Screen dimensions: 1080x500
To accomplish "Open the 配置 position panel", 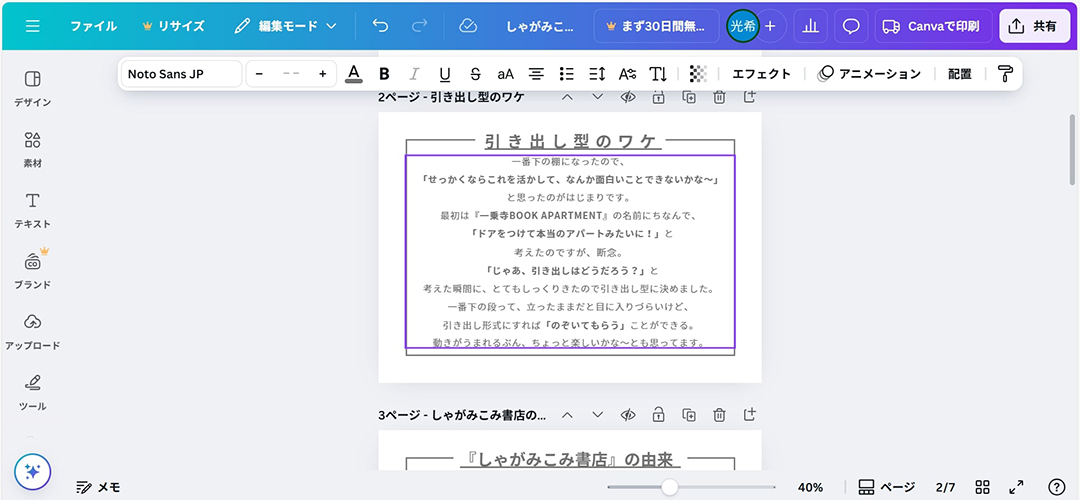I will pyautogui.click(x=959, y=74).
